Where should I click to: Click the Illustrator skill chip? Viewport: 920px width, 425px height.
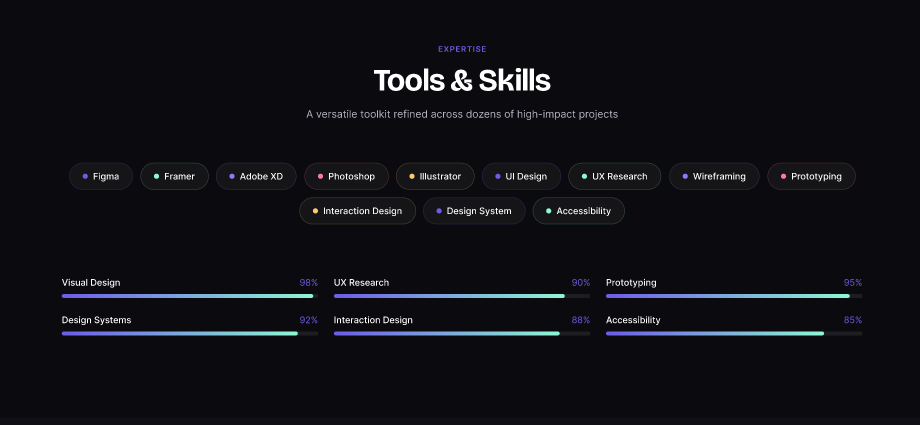point(435,176)
